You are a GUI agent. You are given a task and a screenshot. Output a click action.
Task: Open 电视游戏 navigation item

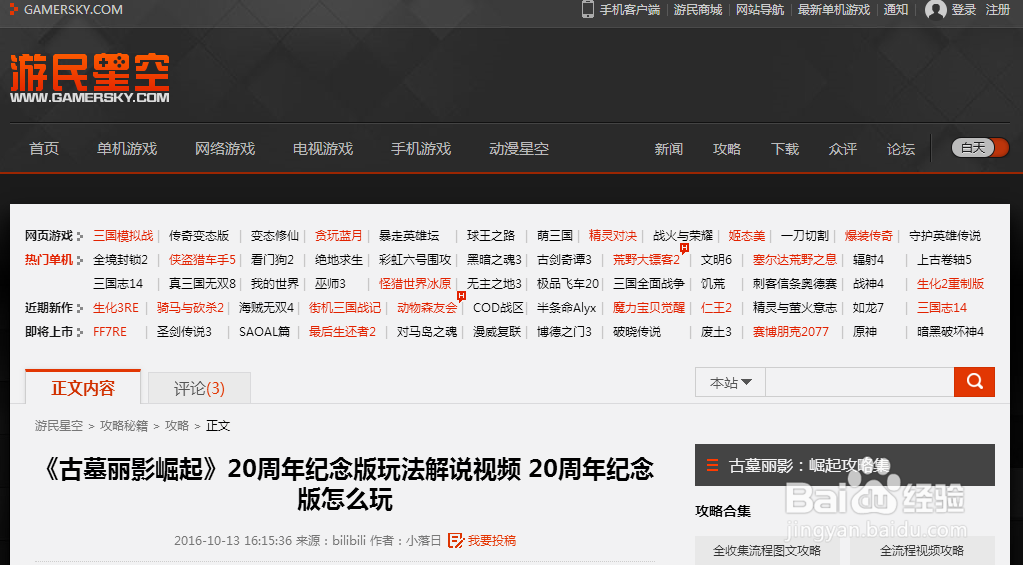pos(323,149)
